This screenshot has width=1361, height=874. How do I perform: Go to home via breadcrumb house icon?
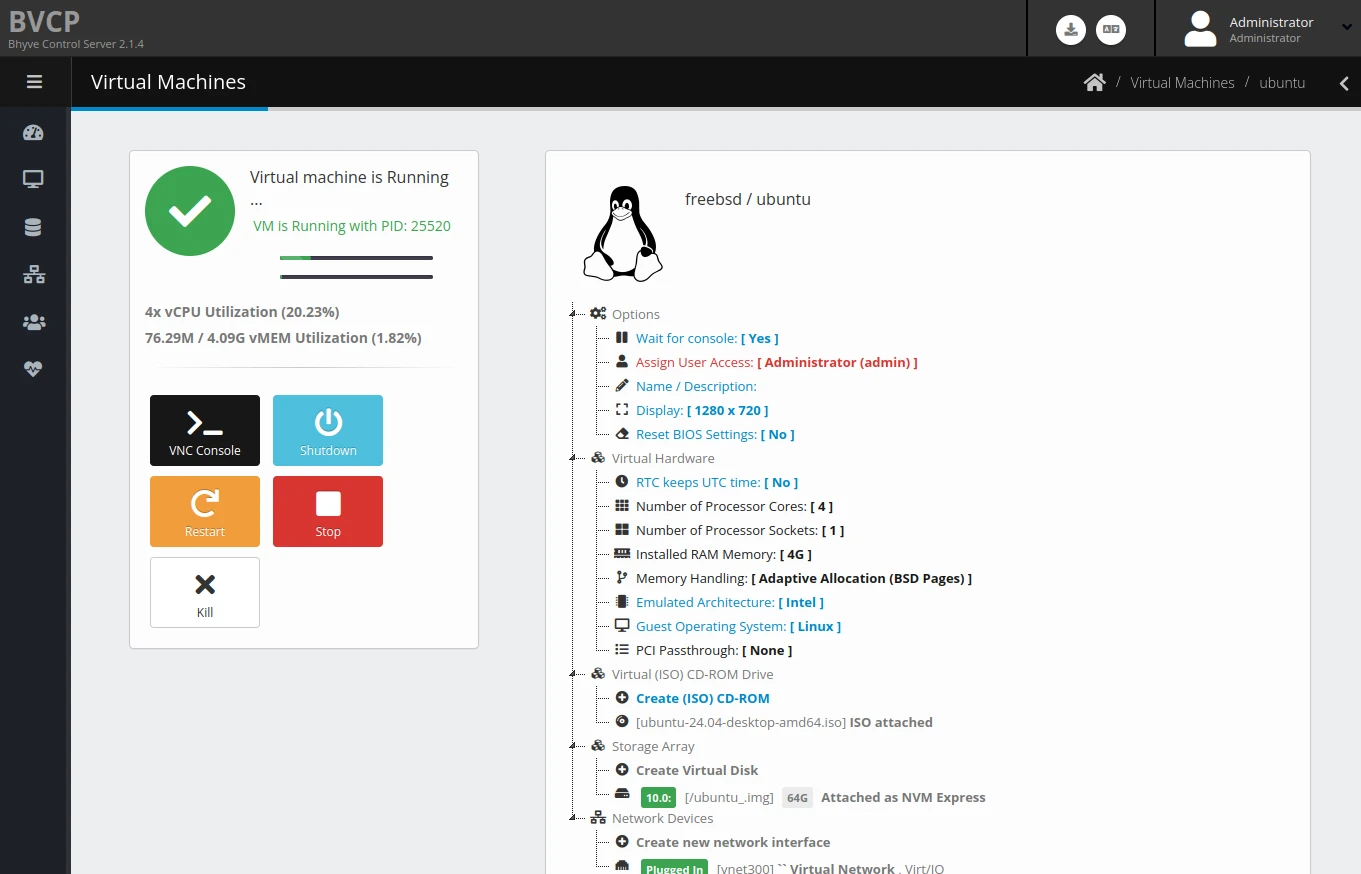1094,83
